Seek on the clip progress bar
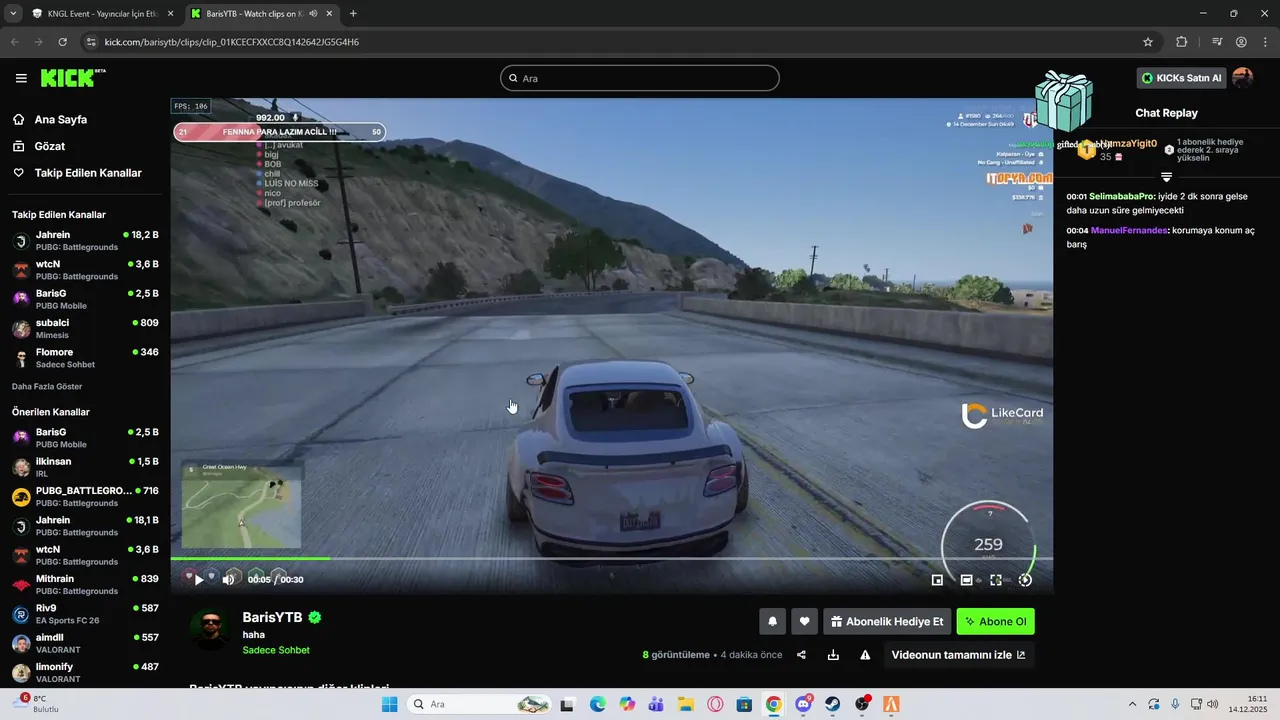The image size is (1280, 720). click(611, 558)
